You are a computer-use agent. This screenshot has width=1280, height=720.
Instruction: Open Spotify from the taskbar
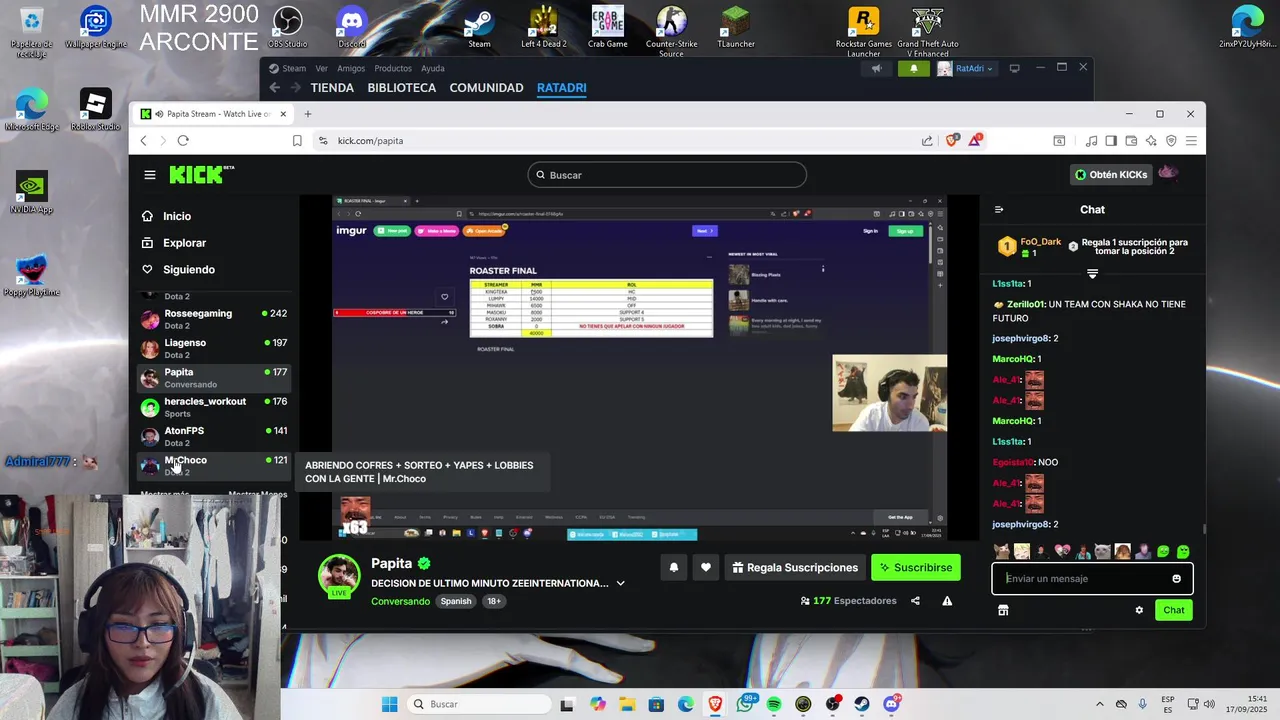coord(774,705)
